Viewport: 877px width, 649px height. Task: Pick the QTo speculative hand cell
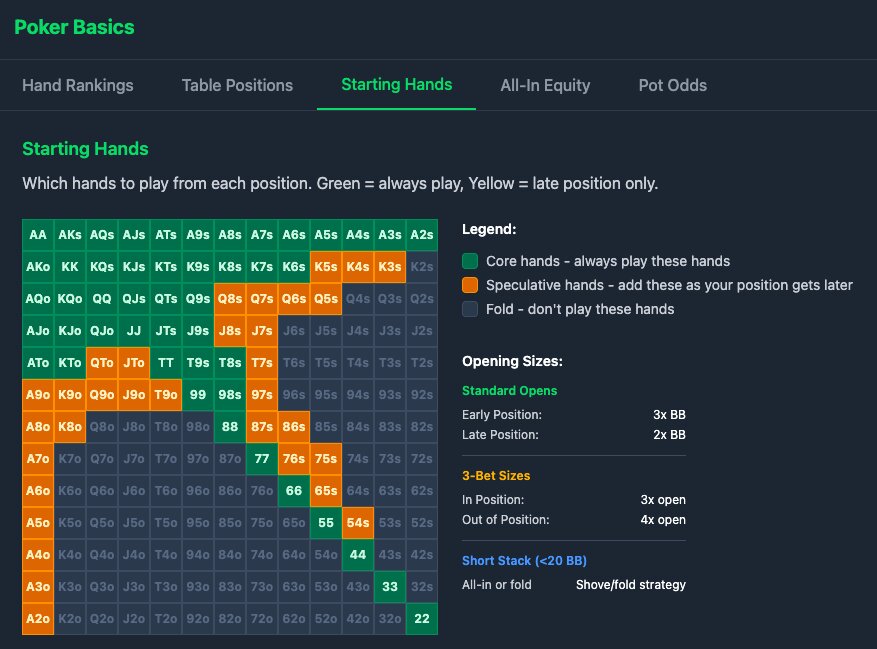102,363
